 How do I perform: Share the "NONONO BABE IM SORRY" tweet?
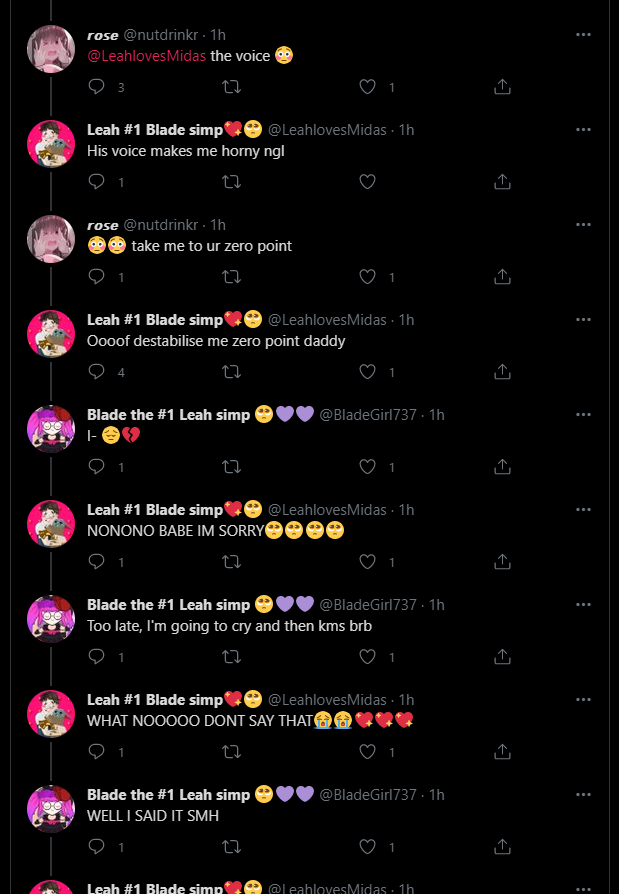point(503,562)
